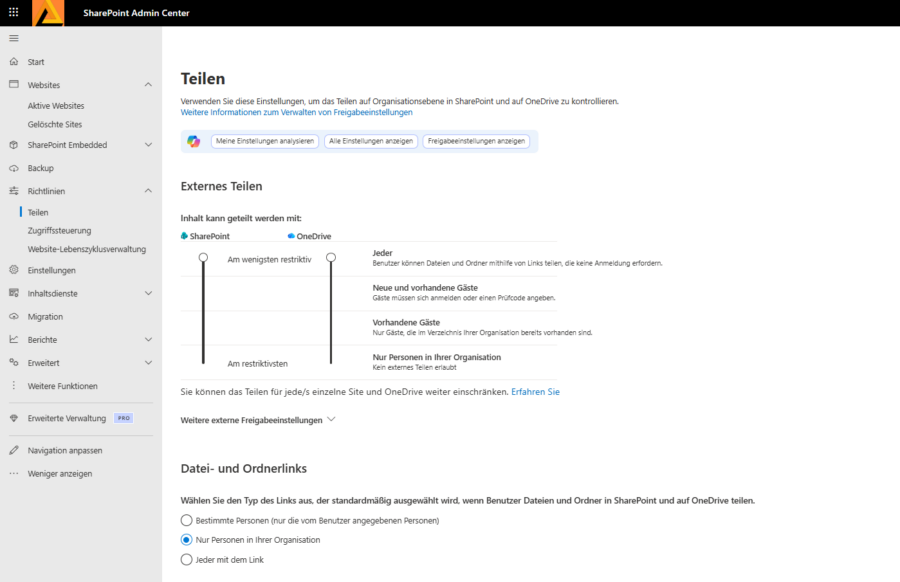Click the Erweiterte Verwaltung diamond icon
The height and width of the screenshot is (582, 900).
14,418
